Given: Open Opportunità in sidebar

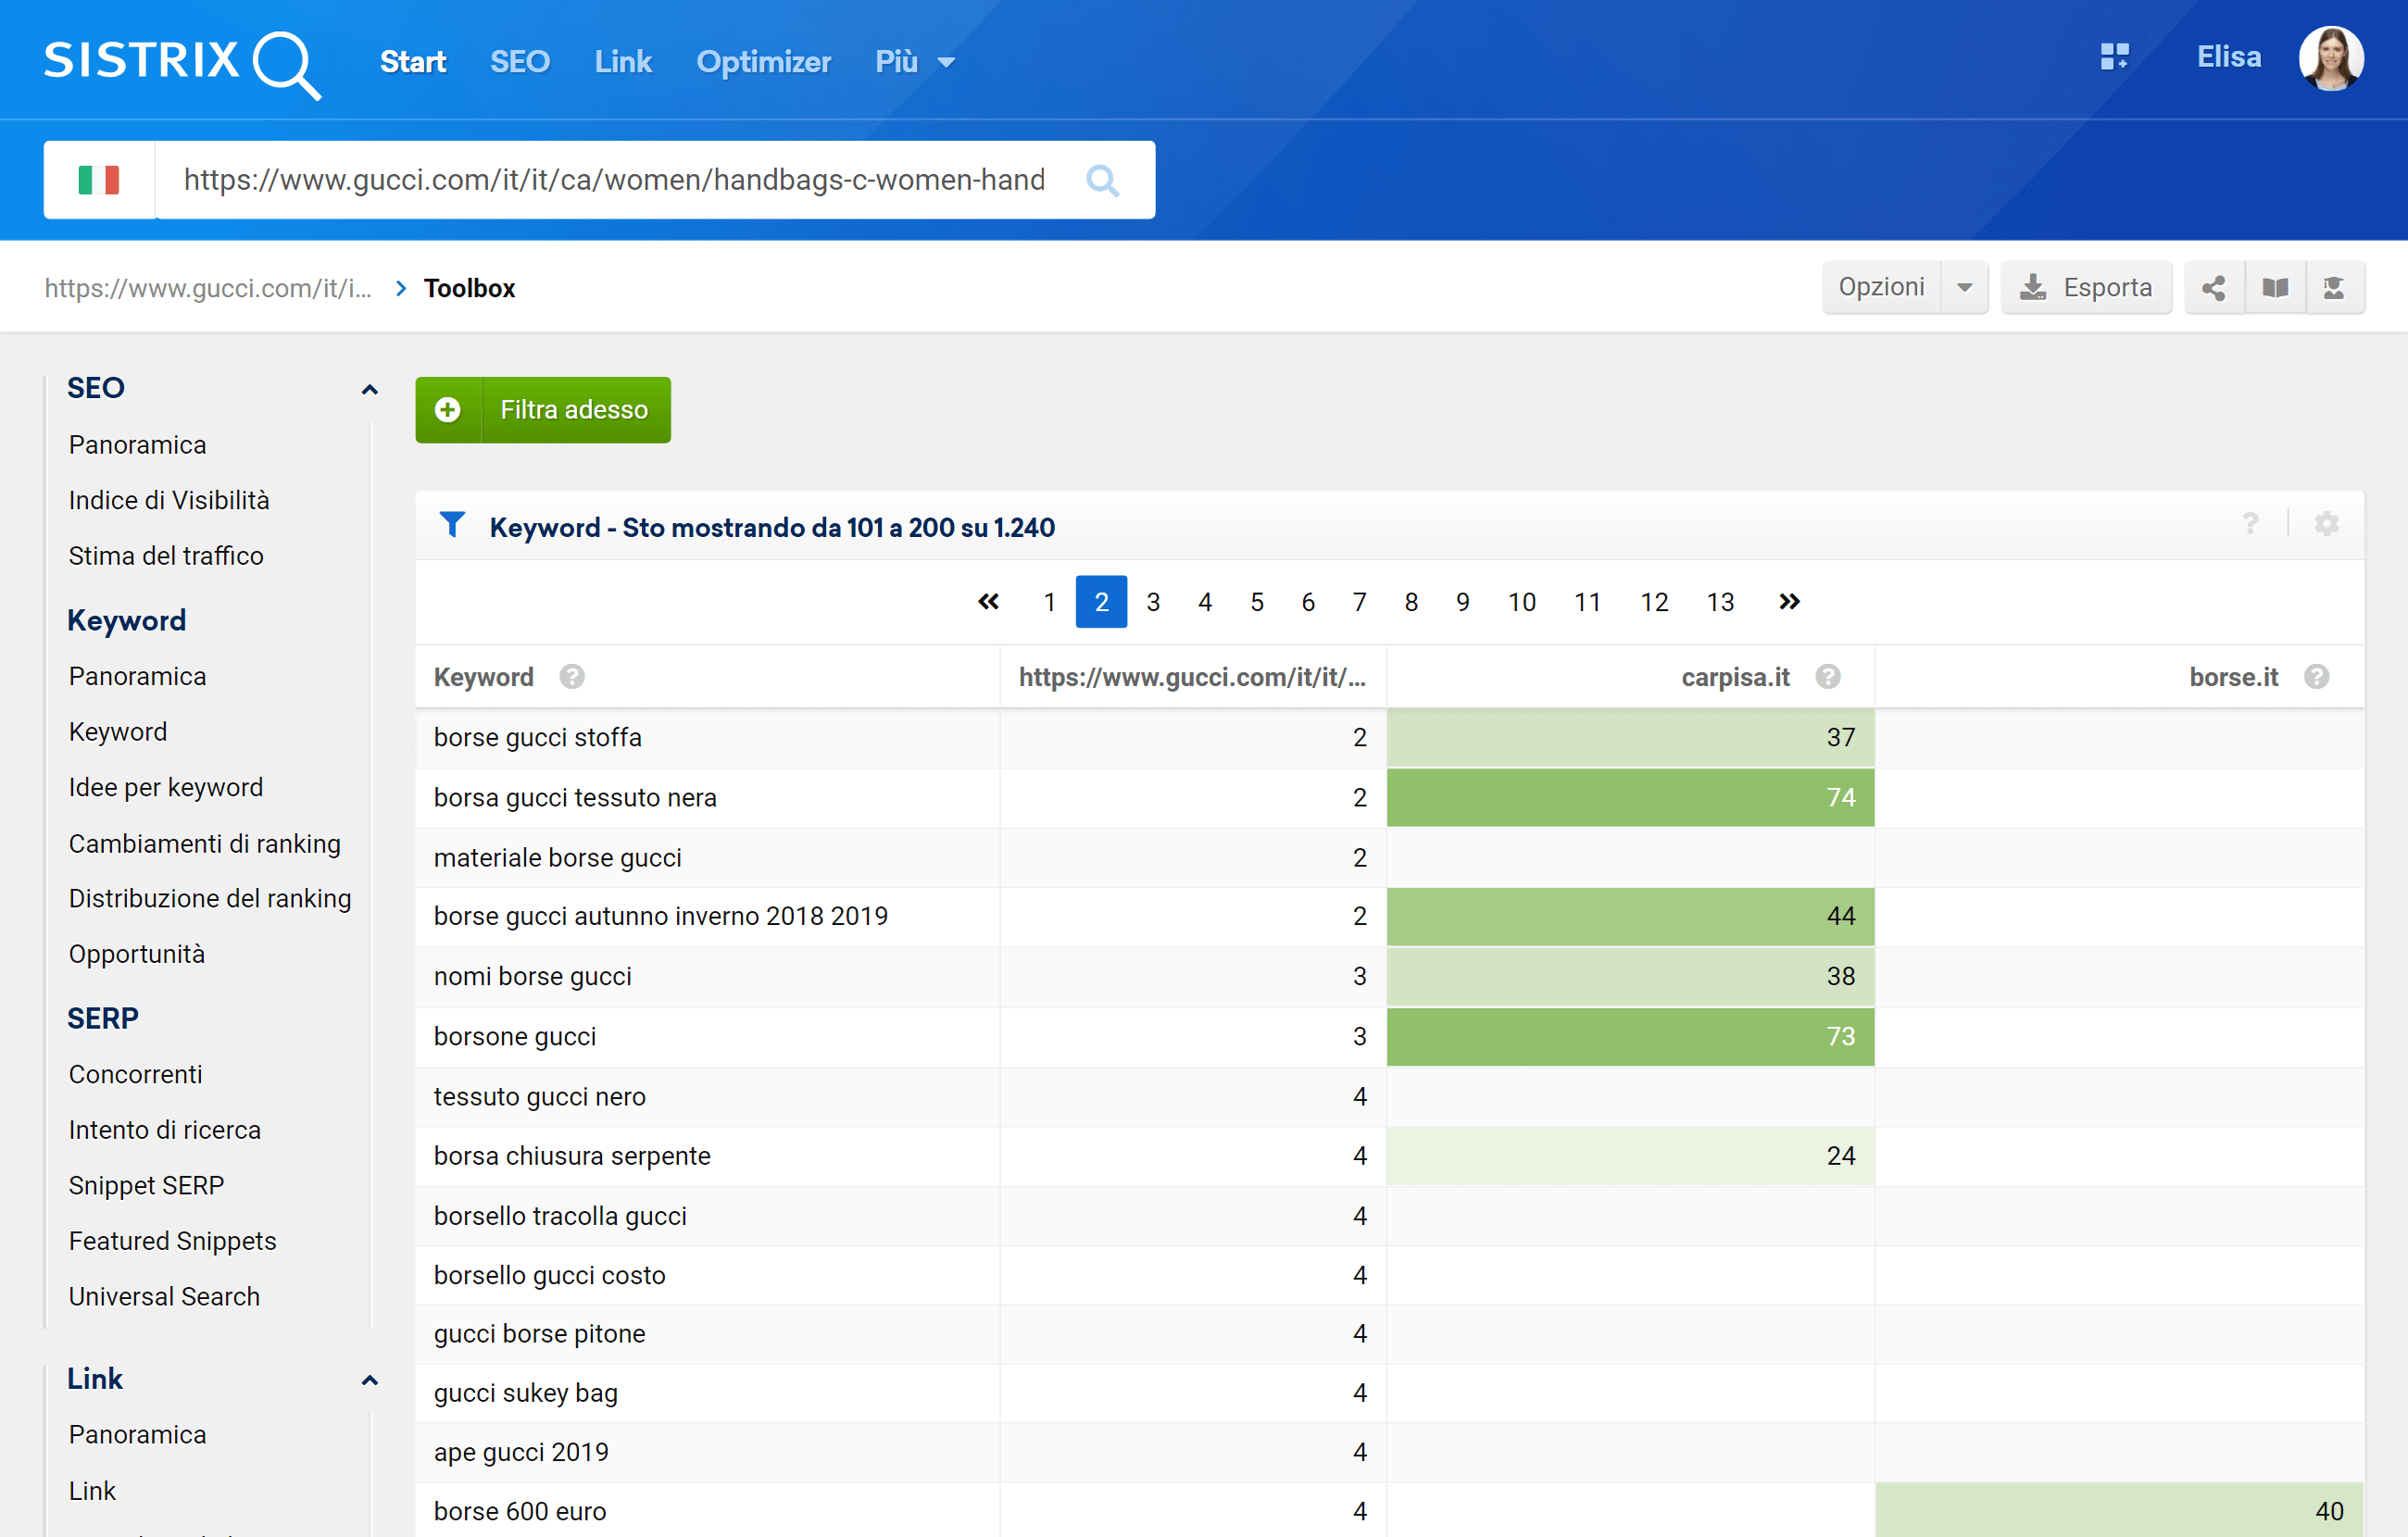Looking at the screenshot, I should pos(137,954).
